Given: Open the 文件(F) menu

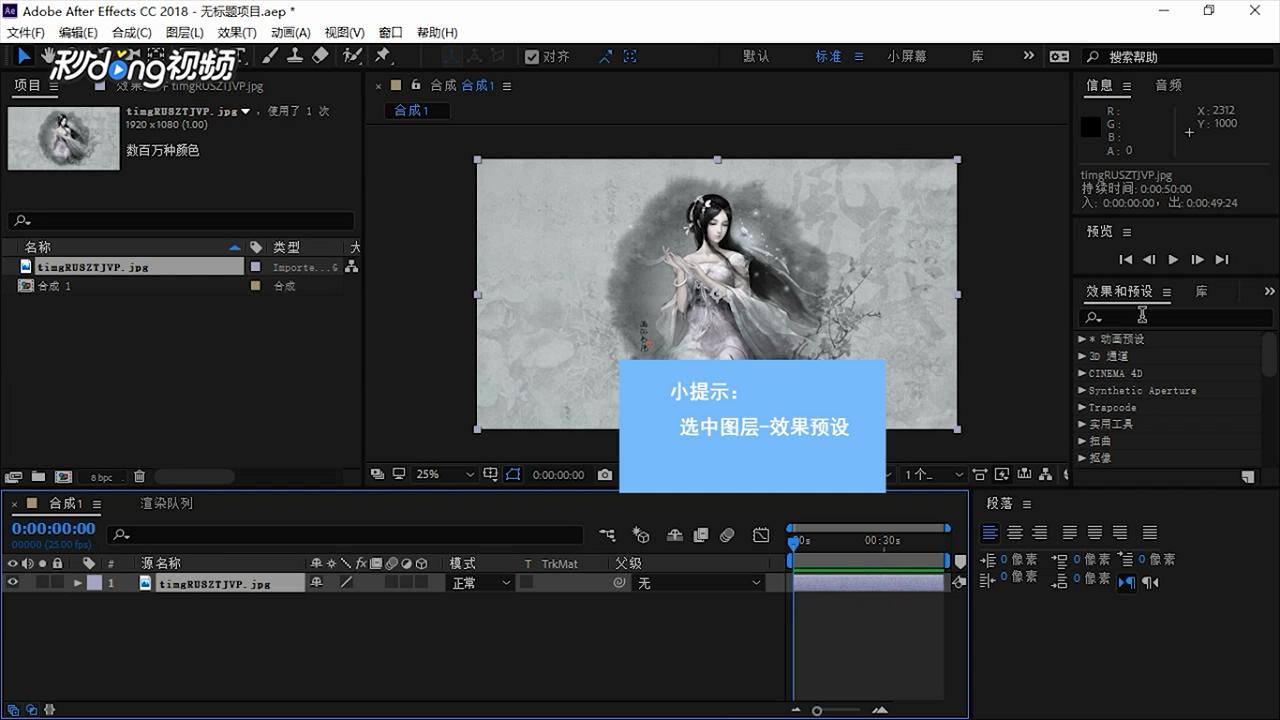Looking at the screenshot, I should [x=25, y=33].
